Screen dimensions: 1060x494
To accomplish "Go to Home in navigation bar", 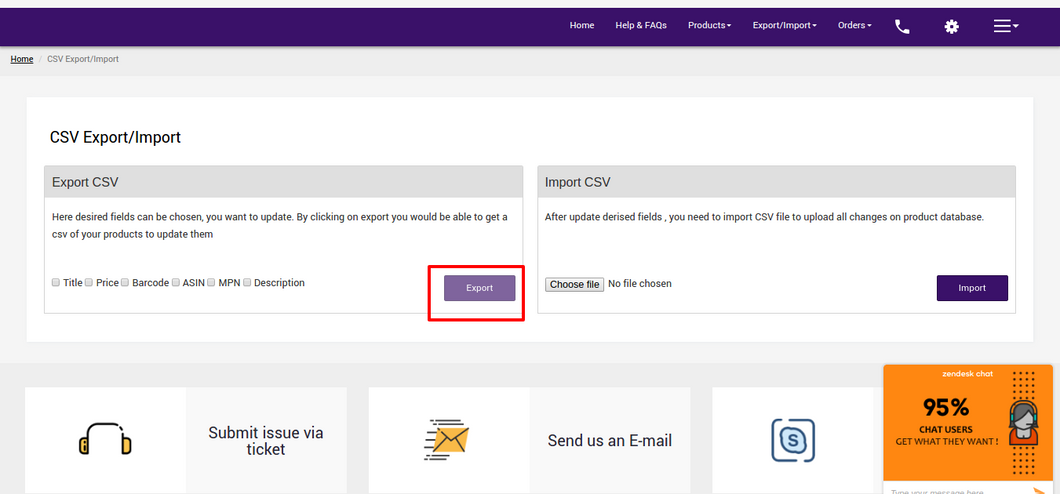I will 582,25.
